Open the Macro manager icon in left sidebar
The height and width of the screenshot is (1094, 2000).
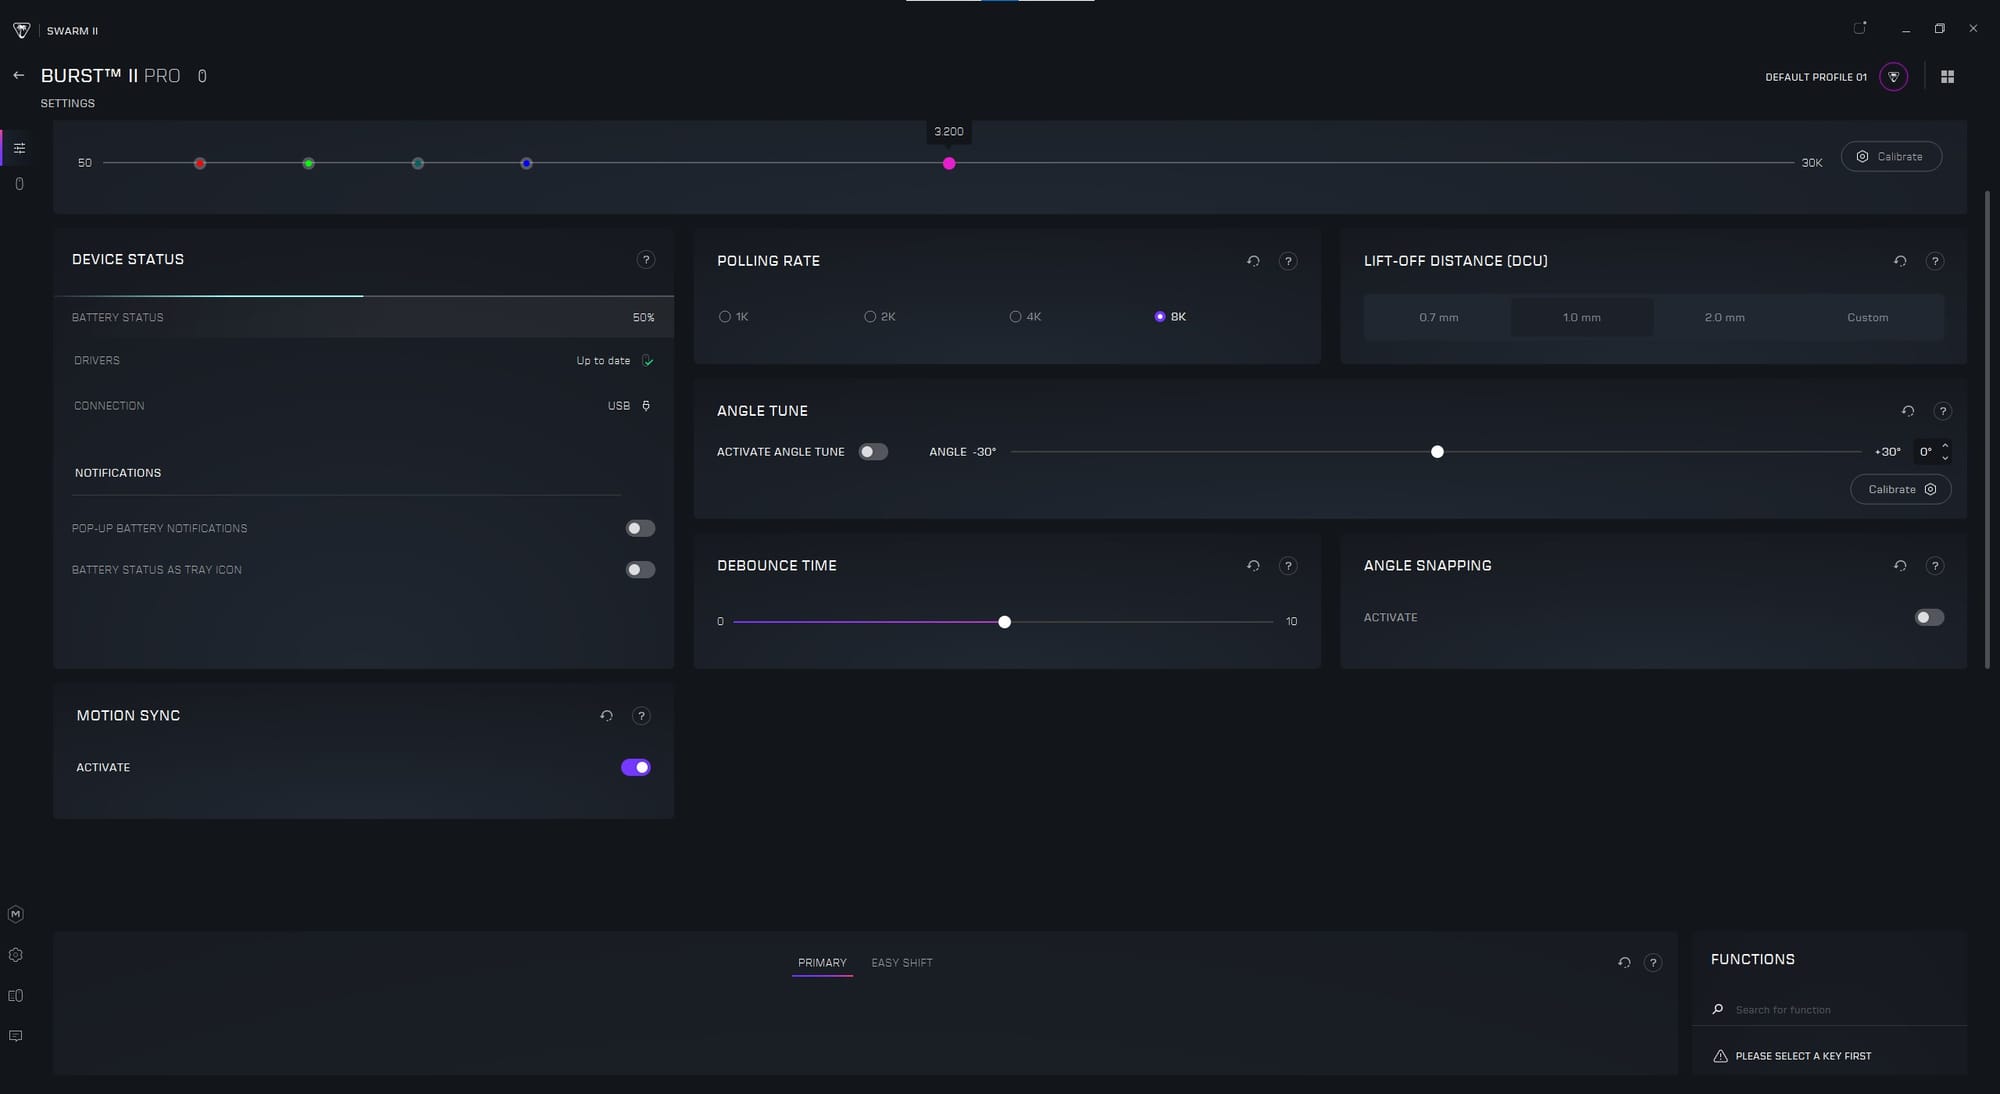point(15,914)
